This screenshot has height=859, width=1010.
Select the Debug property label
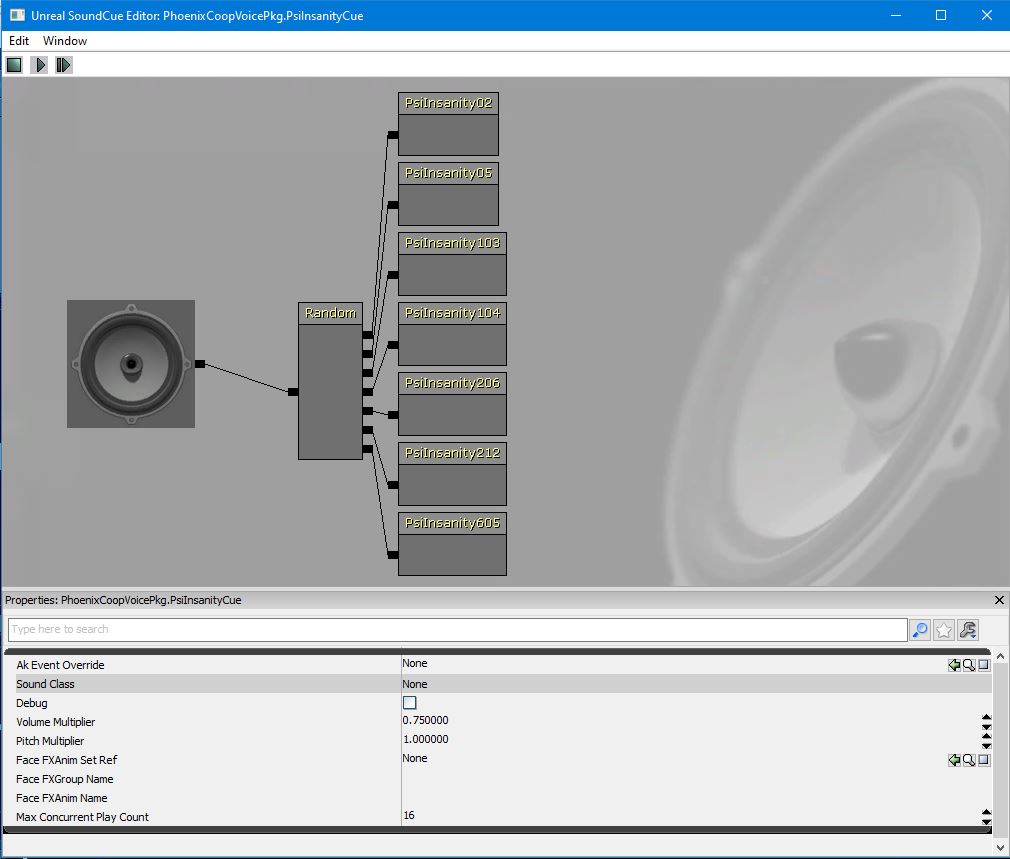[32, 703]
